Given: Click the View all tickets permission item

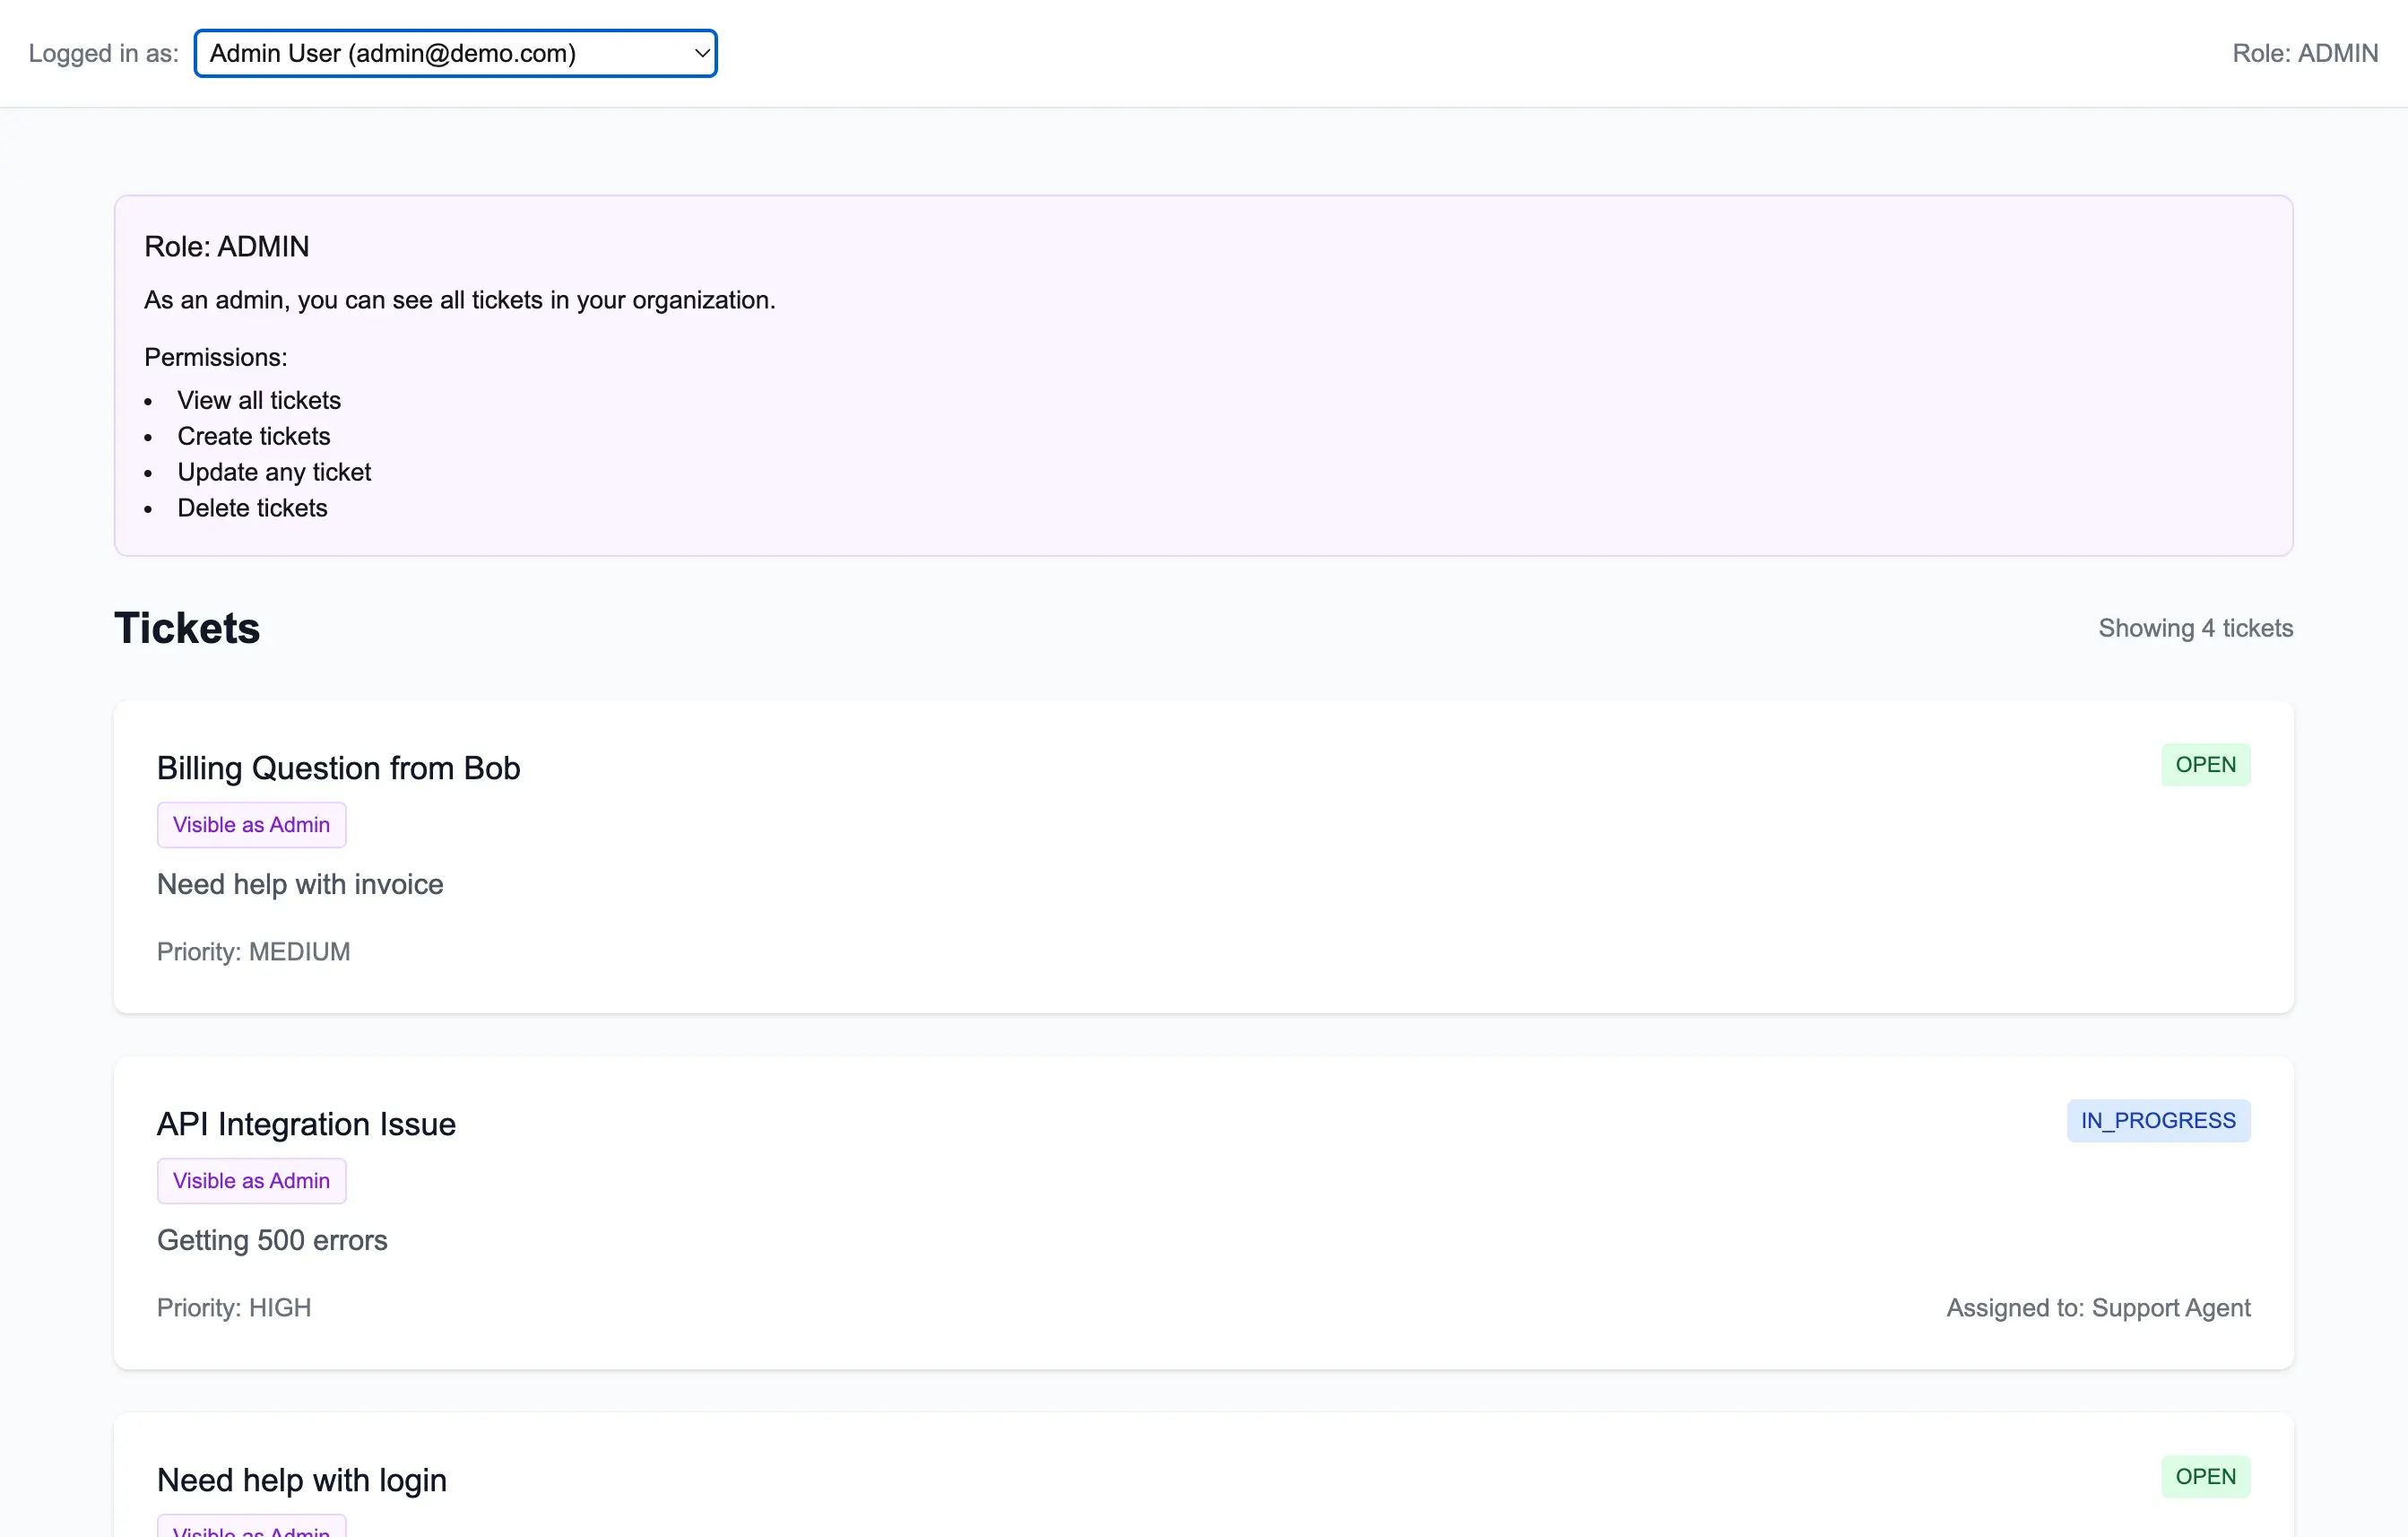Looking at the screenshot, I should click(x=259, y=400).
